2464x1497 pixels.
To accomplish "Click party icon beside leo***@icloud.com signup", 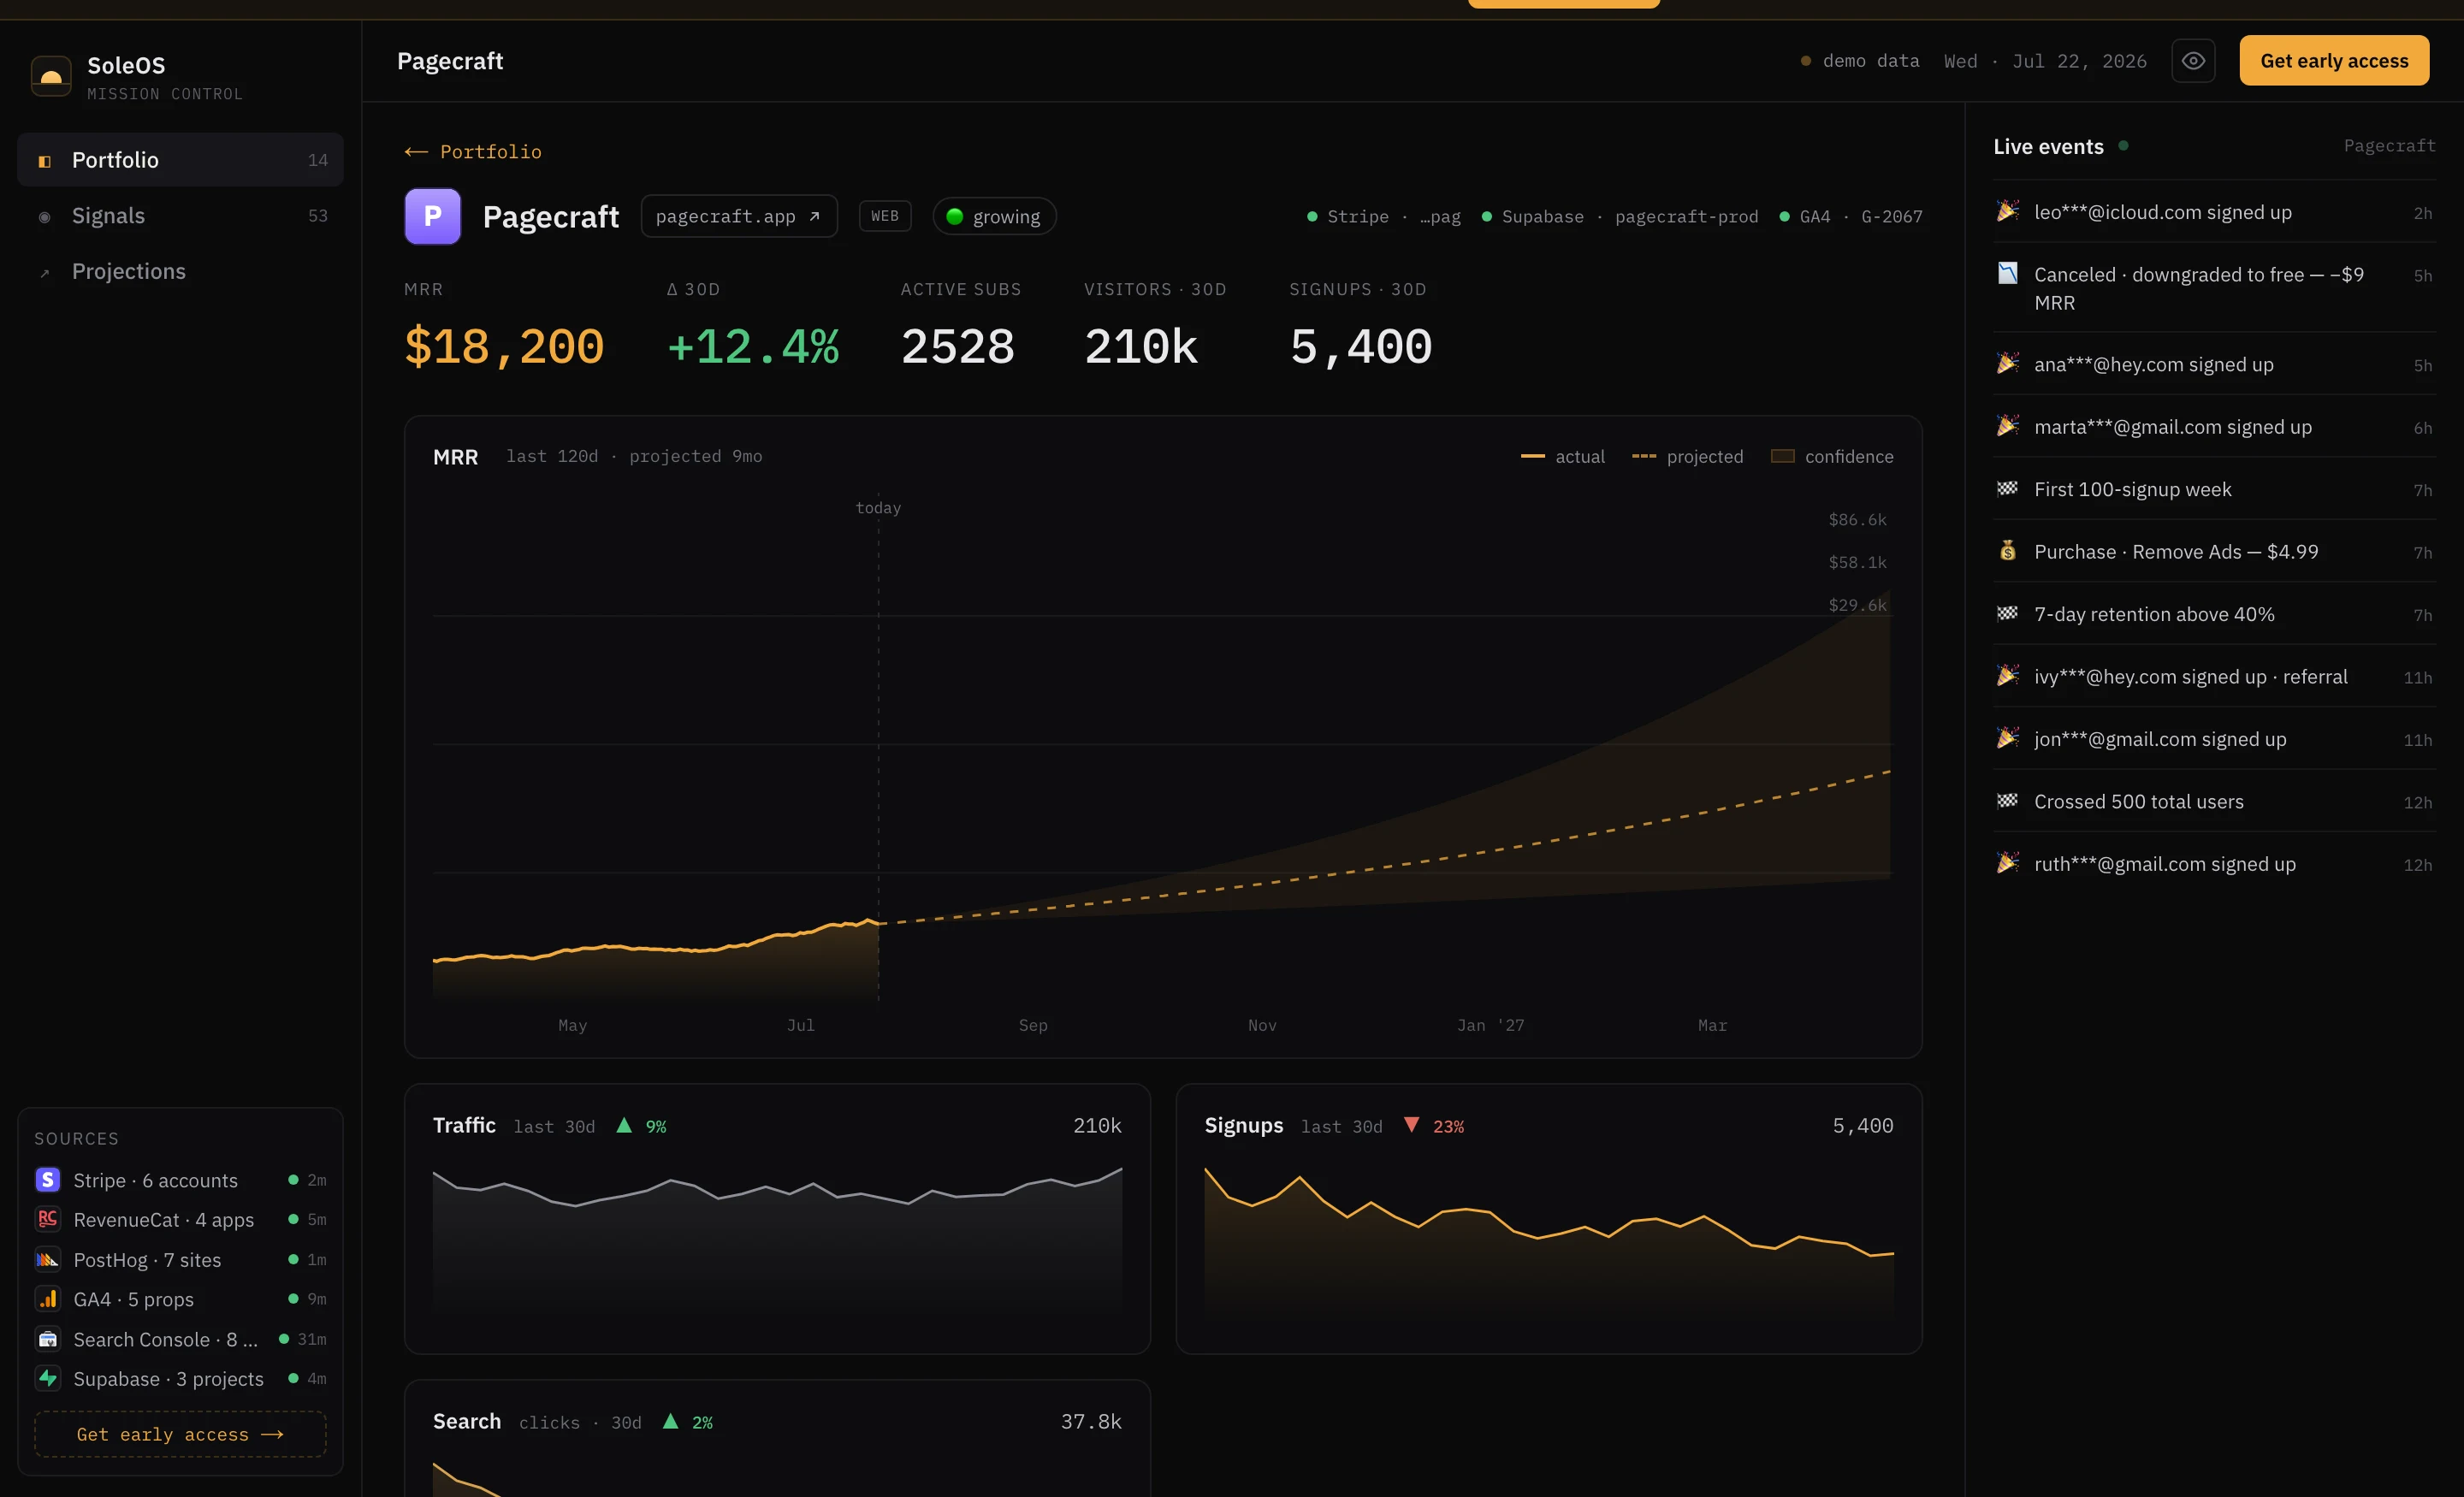I will pyautogui.click(x=2007, y=211).
